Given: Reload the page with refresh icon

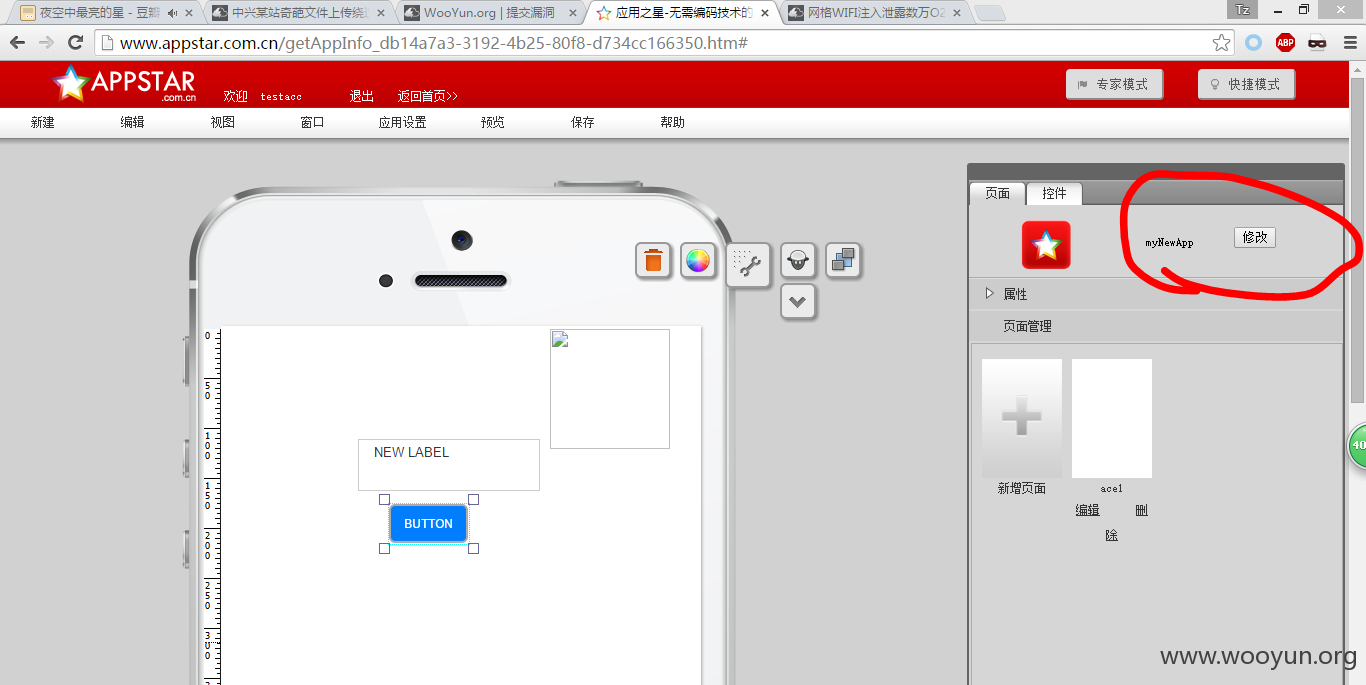Looking at the screenshot, I should pyautogui.click(x=75, y=42).
